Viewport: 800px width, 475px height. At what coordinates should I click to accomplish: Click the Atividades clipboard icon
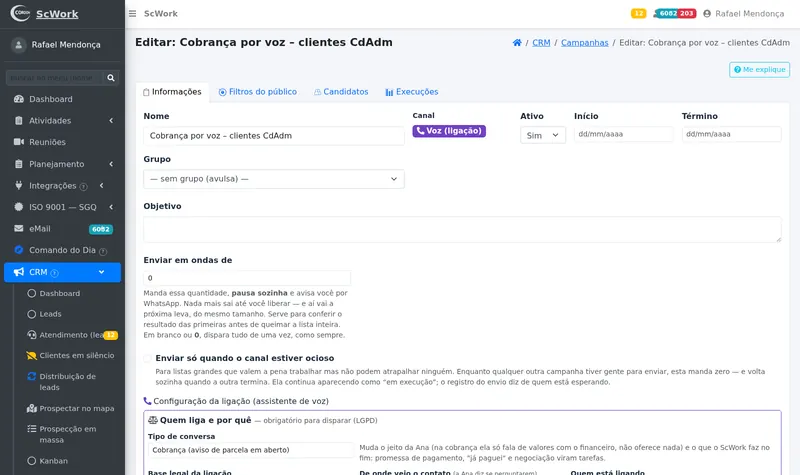tap(19, 120)
